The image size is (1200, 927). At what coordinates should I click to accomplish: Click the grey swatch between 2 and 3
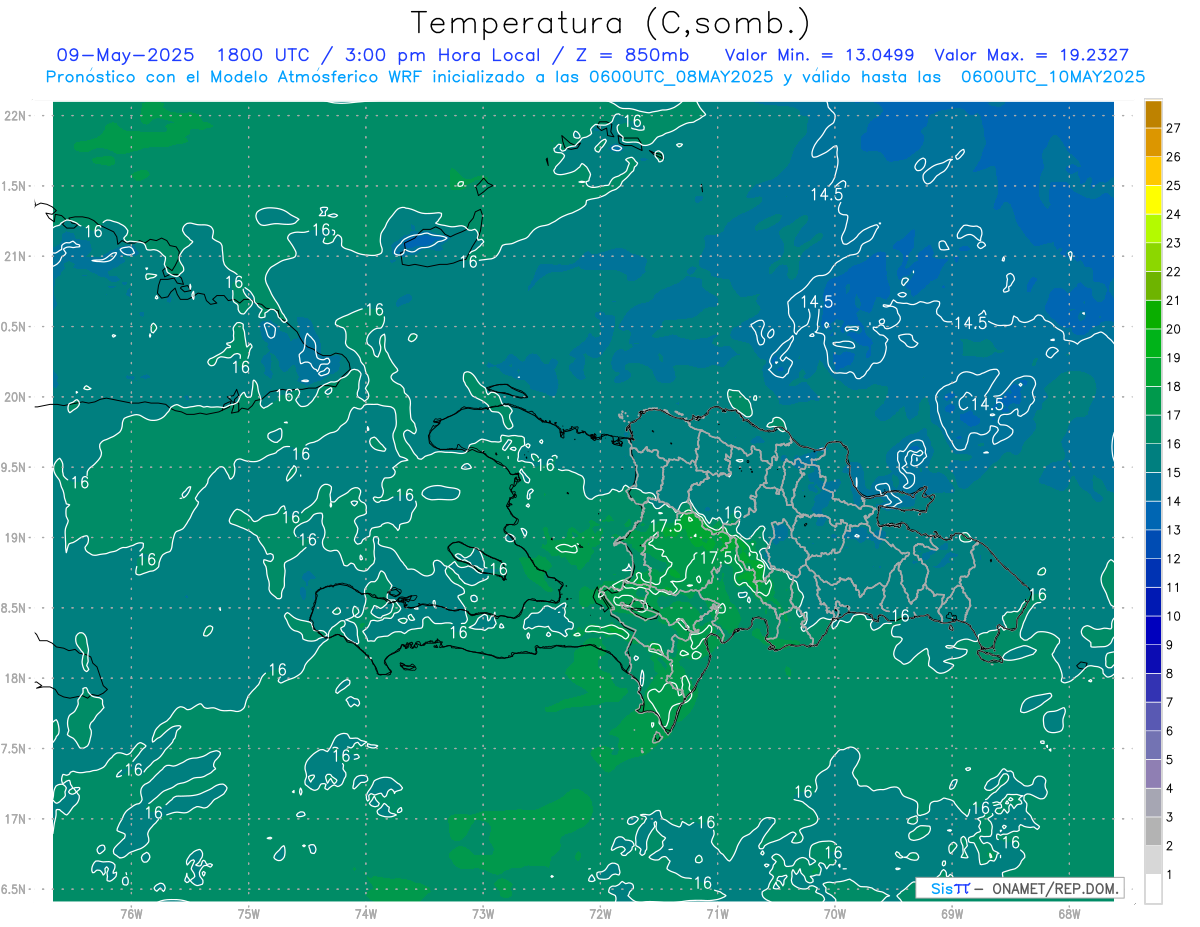point(1153,832)
